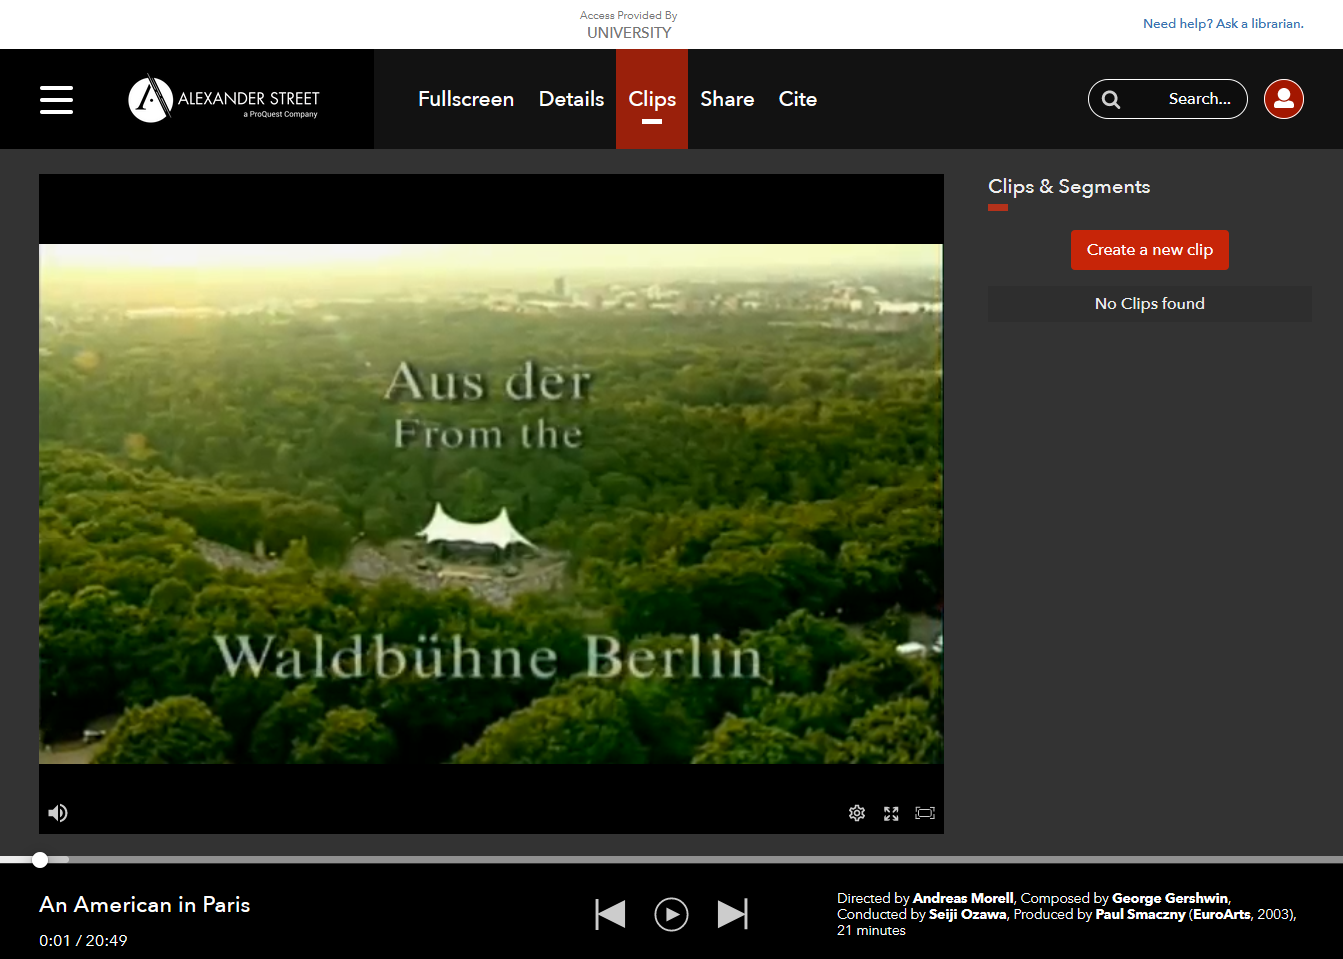
Task: Click the An American in Paris title
Action: pos(145,905)
